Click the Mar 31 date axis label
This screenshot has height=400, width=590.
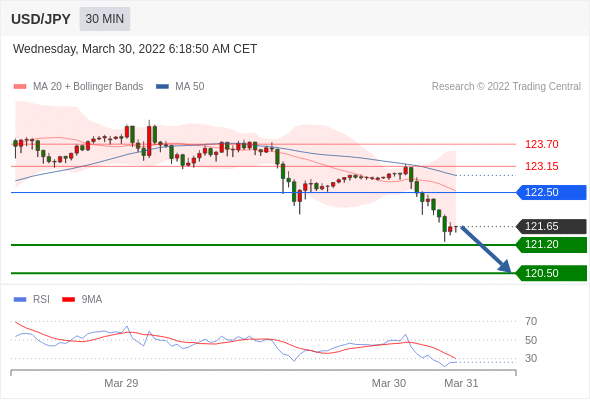tap(461, 383)
